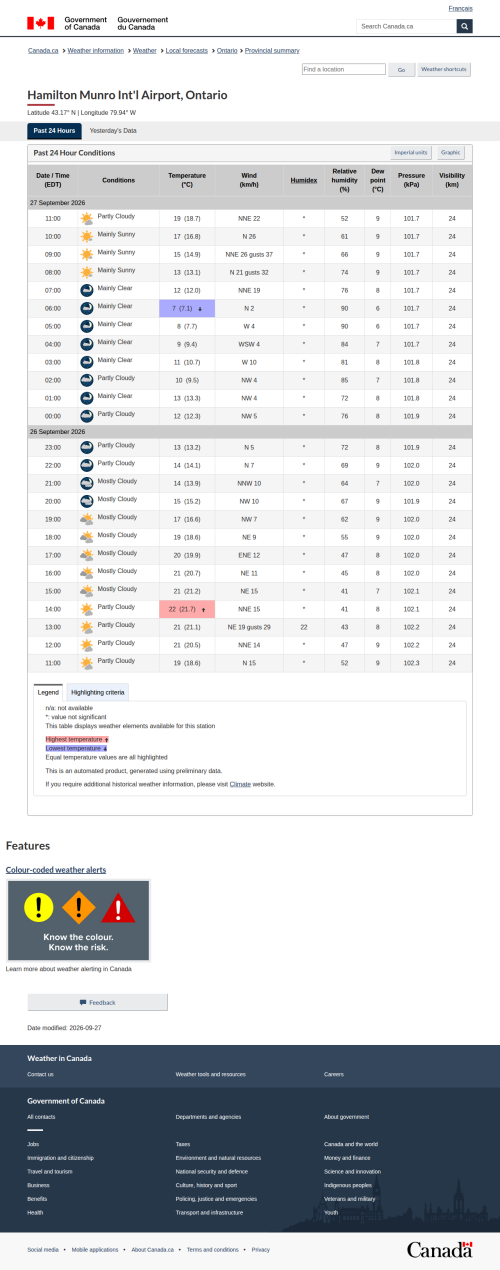Open the Careers footer link
This screenshot has width=500, height=1270.
333,1074
